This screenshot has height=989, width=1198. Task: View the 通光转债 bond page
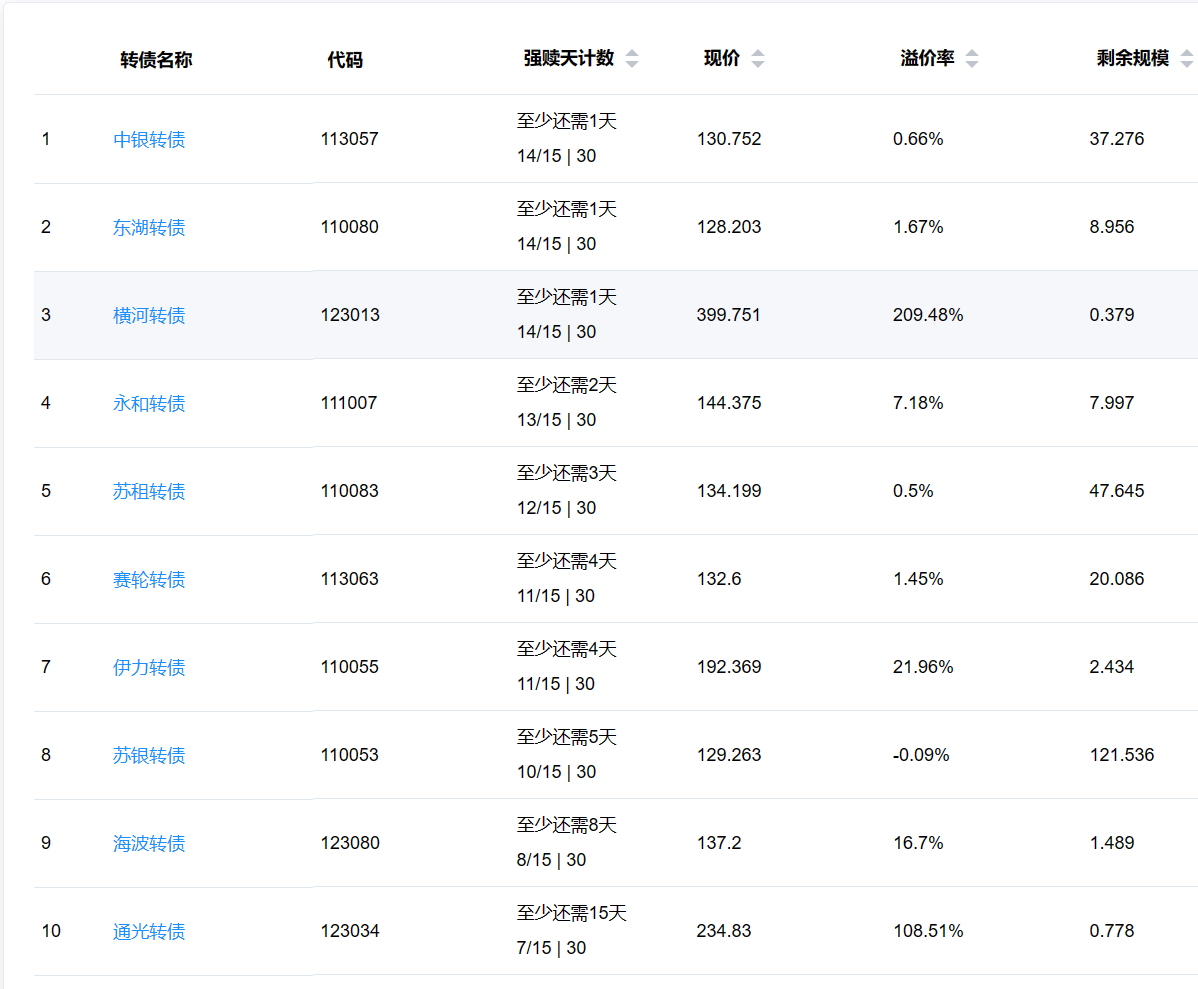(x=149, y=931)
